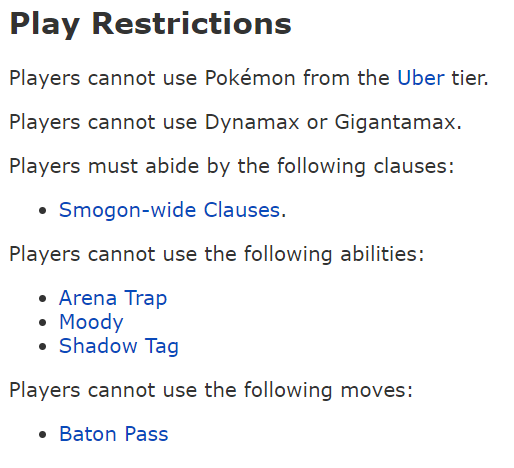Click the word Gigantamax in the text
Viewport: 514px width, 468px height.
pyautogui.click(x=395, y=123)
